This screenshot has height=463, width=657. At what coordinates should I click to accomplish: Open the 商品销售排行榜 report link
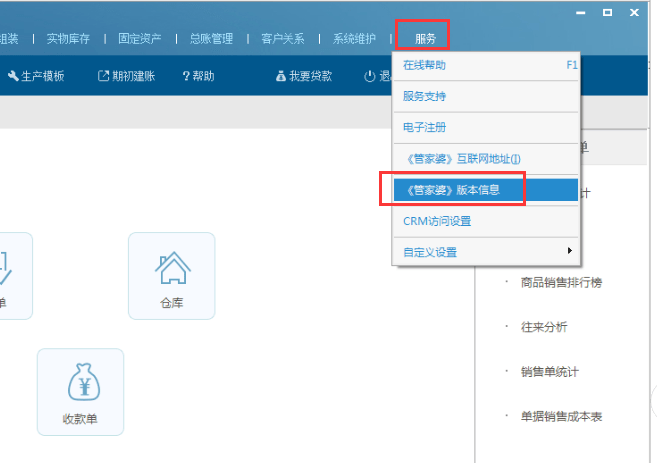point(561,282)
